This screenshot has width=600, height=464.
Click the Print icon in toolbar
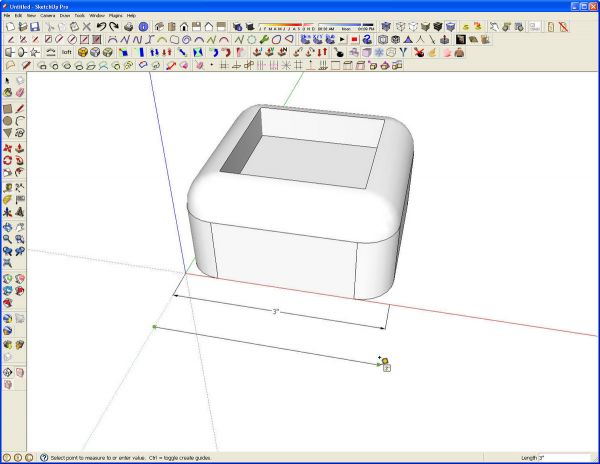tap(129, 26)
